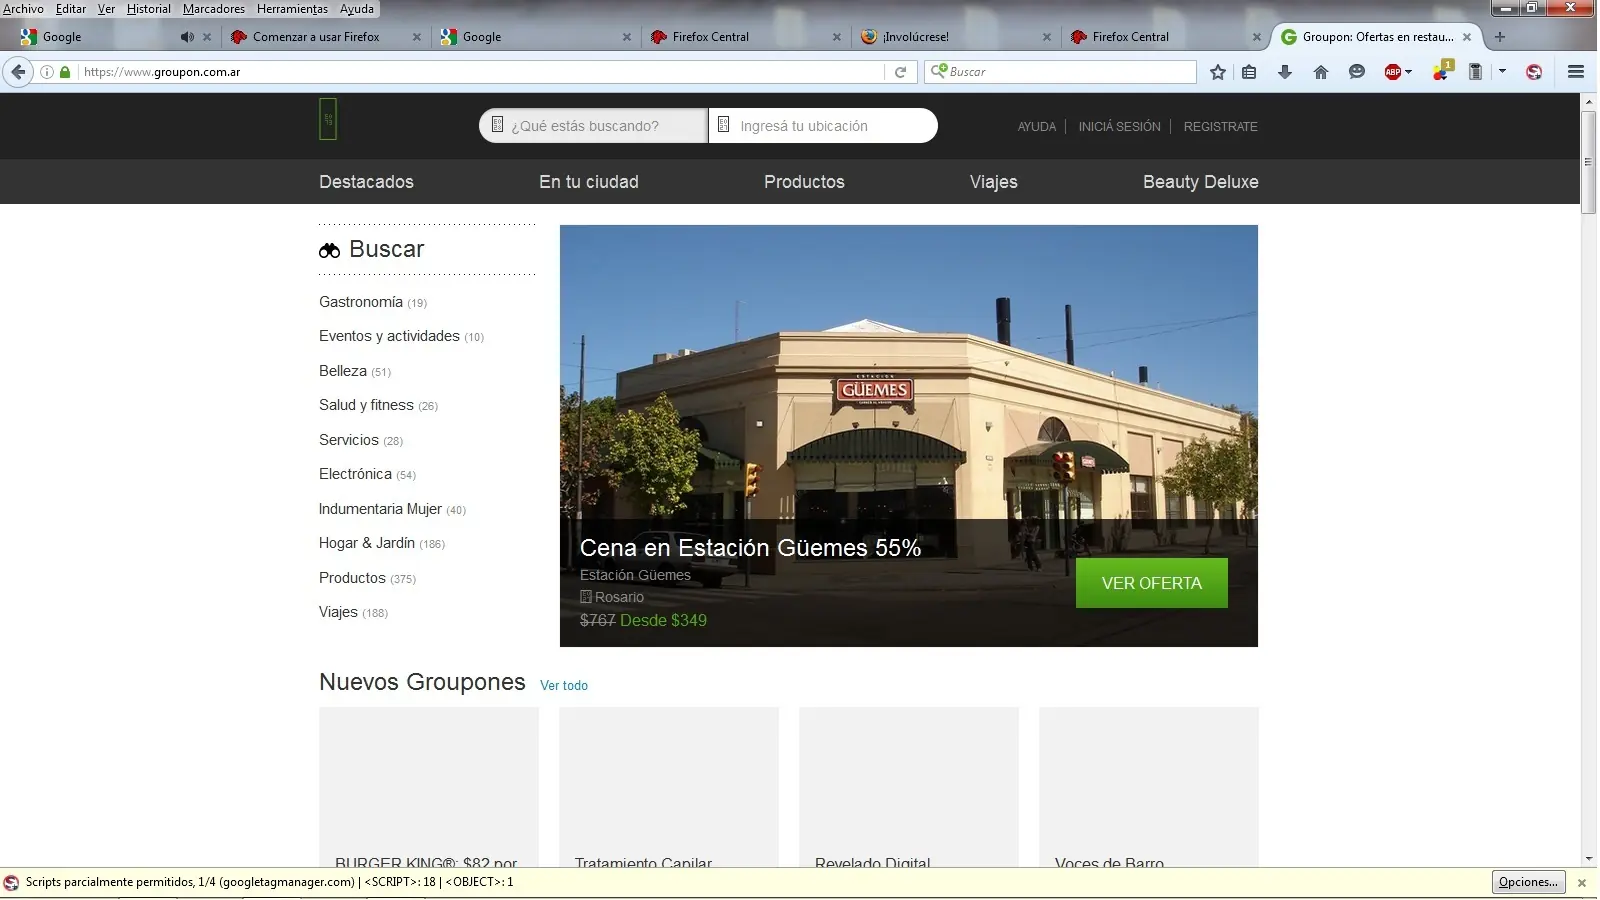Choose search engine via the magnifier icon
Screen dimensions: 1600x900
pos(938,71)
